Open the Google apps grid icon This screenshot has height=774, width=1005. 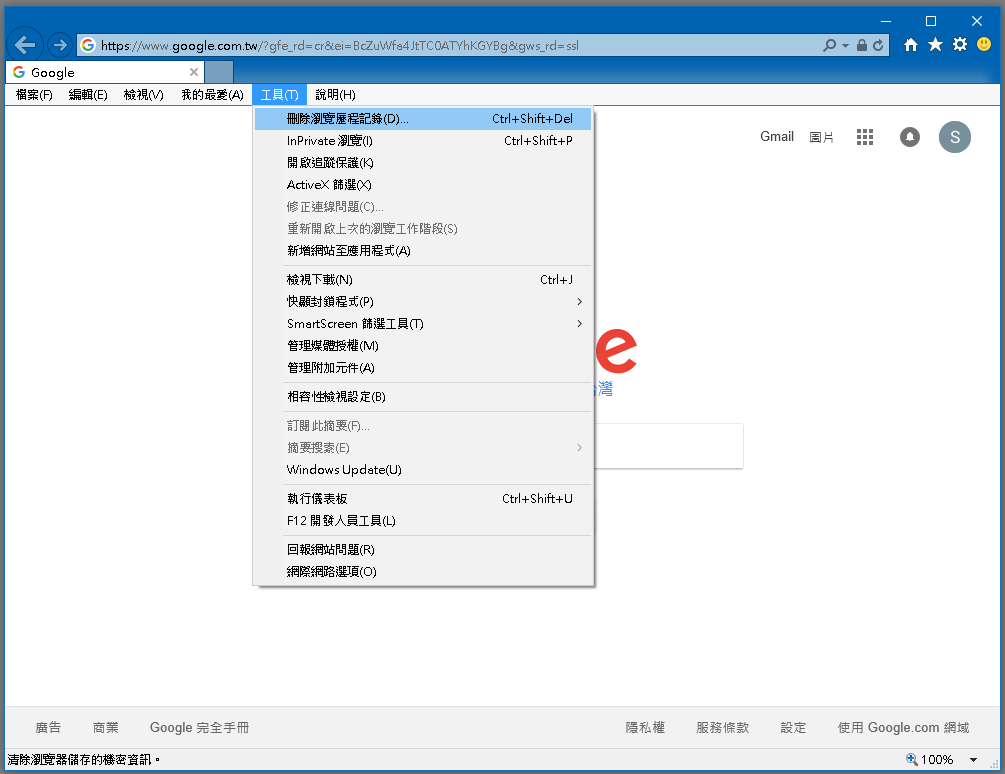[865, 137]
